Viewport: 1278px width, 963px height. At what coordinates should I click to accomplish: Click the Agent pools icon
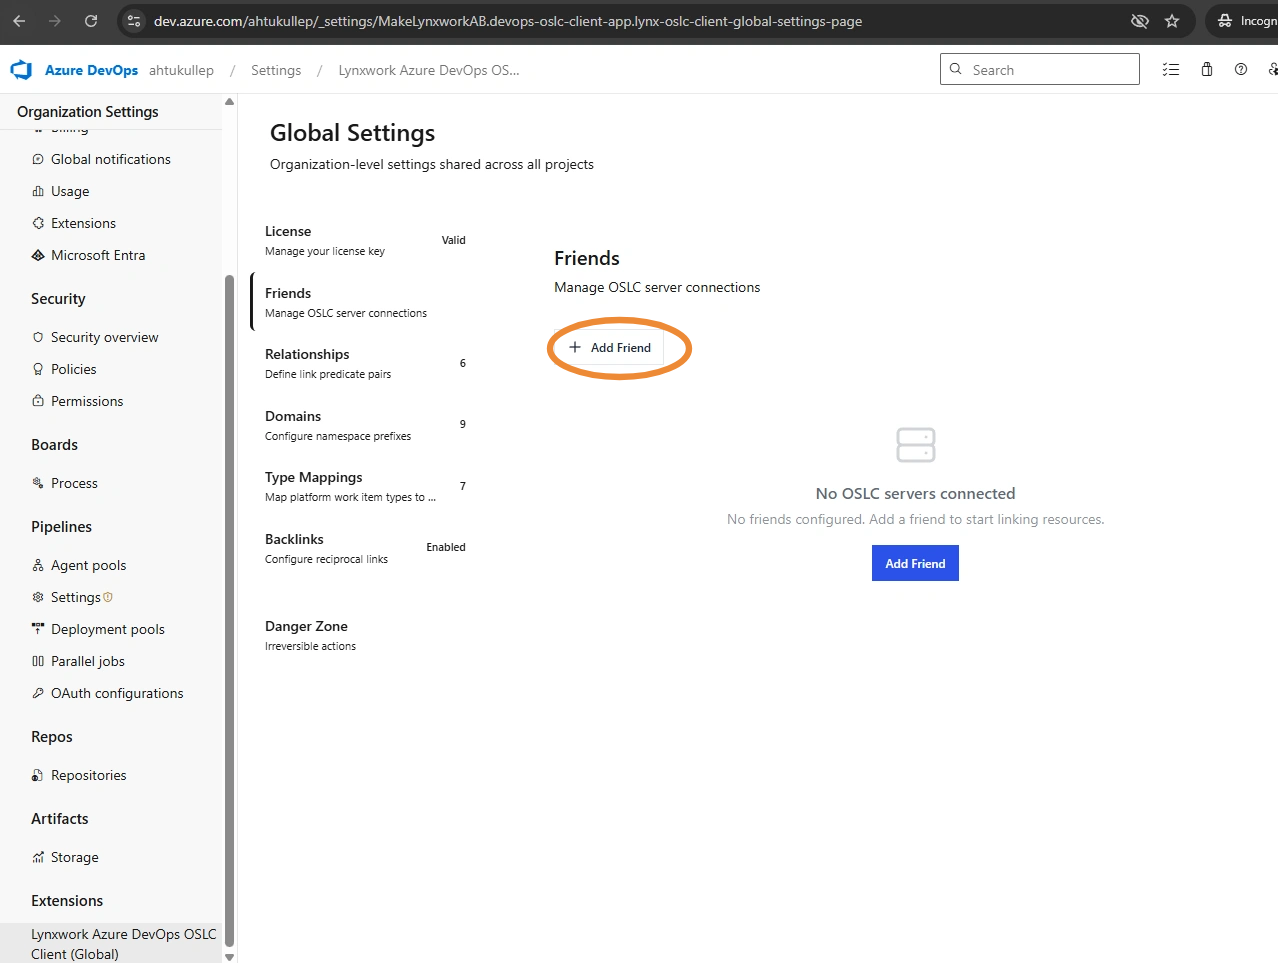coord(38,565)
